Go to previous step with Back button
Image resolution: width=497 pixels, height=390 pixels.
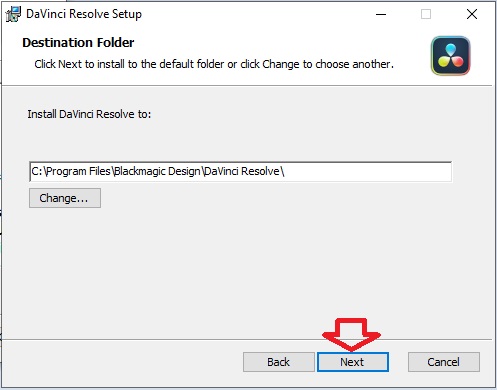coord(279,362)
